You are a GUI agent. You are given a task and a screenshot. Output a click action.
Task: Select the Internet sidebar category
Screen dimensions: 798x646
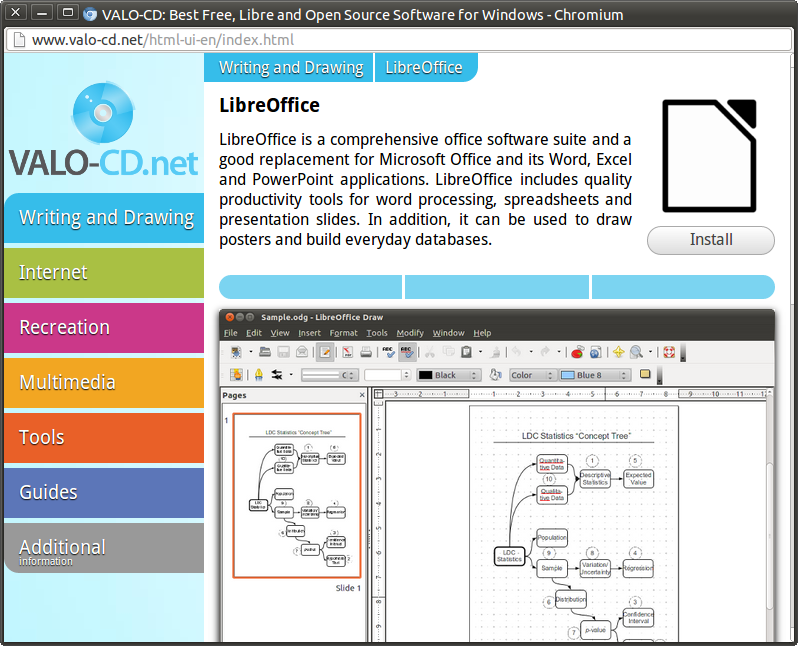coord(104,273)
